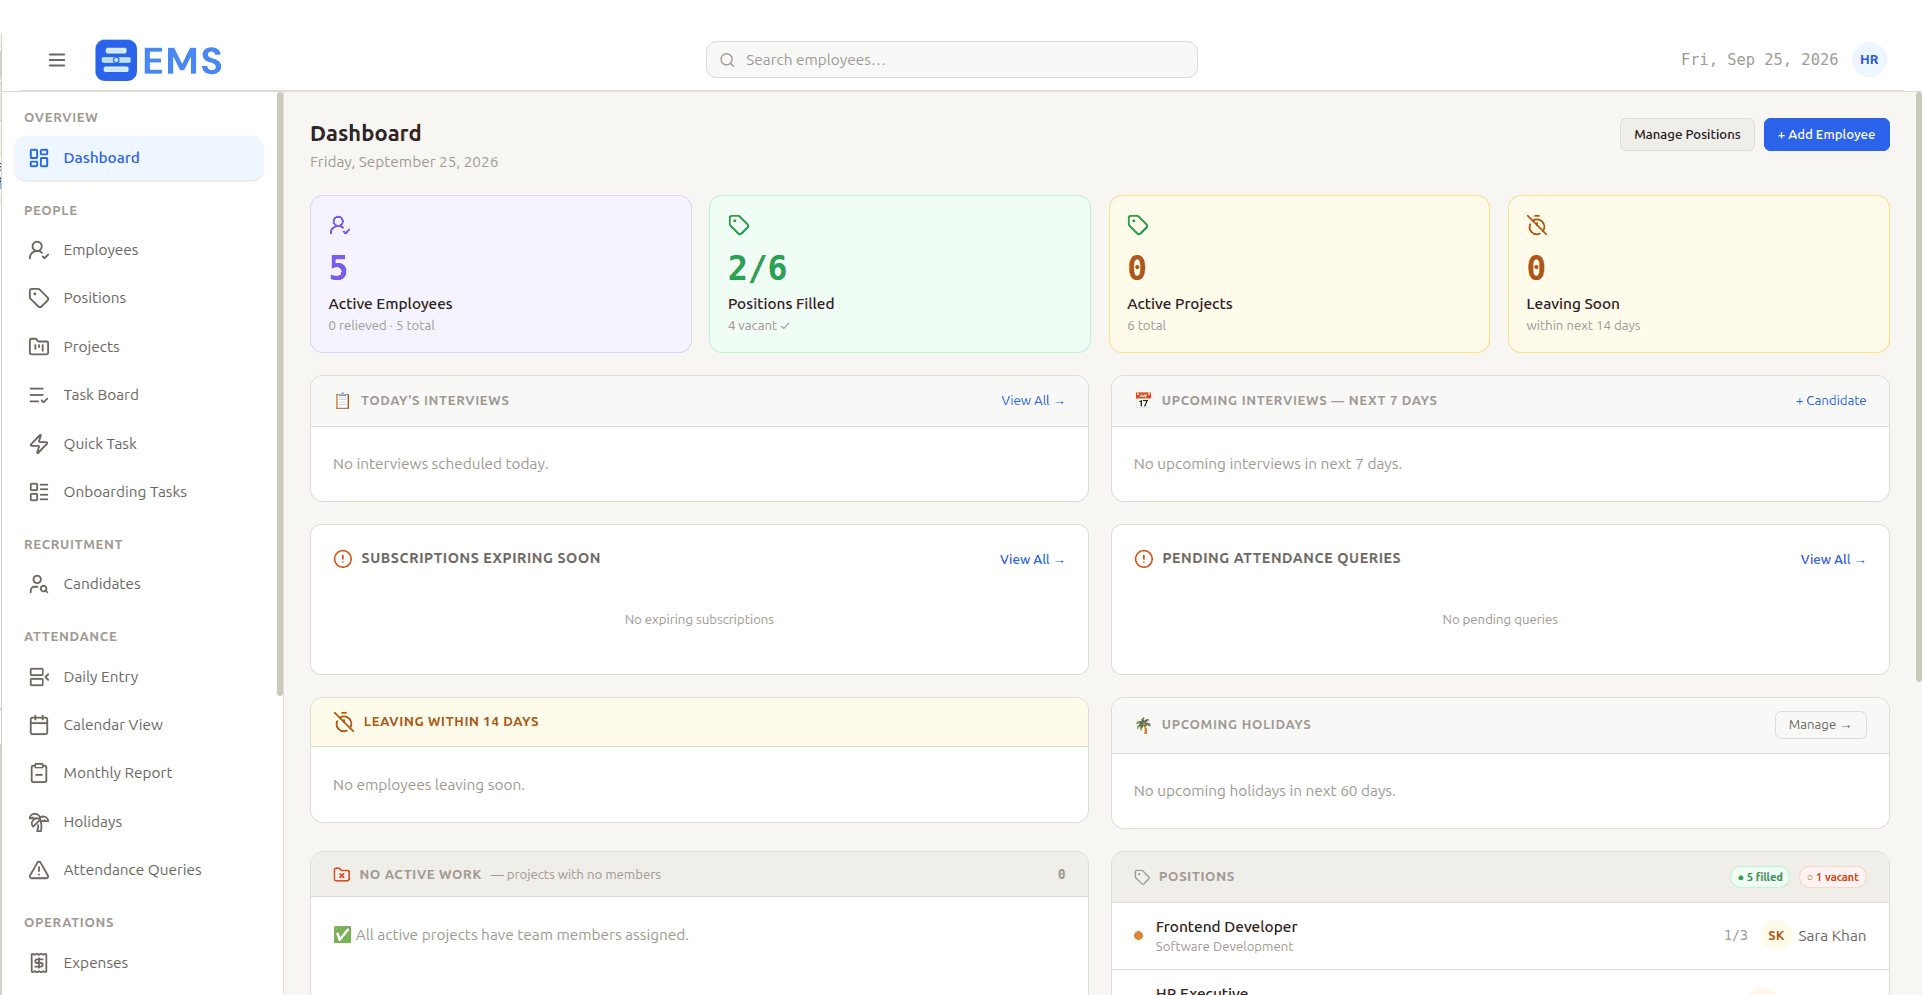
Task: Click the Active Projects card tag icon
Action: click(1138, 225)
